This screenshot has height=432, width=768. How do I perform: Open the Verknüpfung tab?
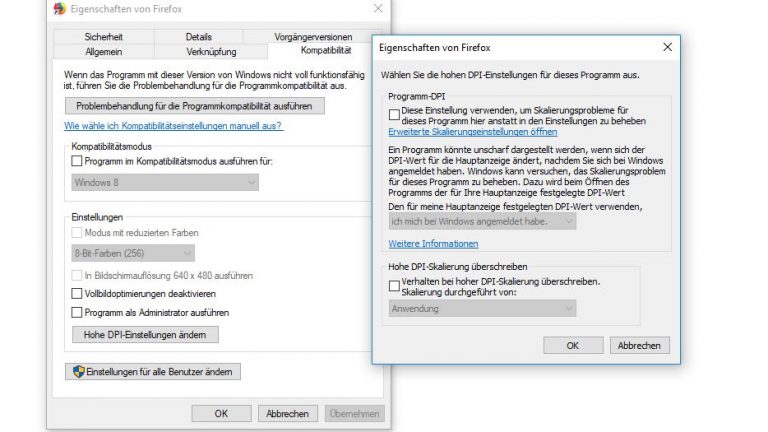211,50
